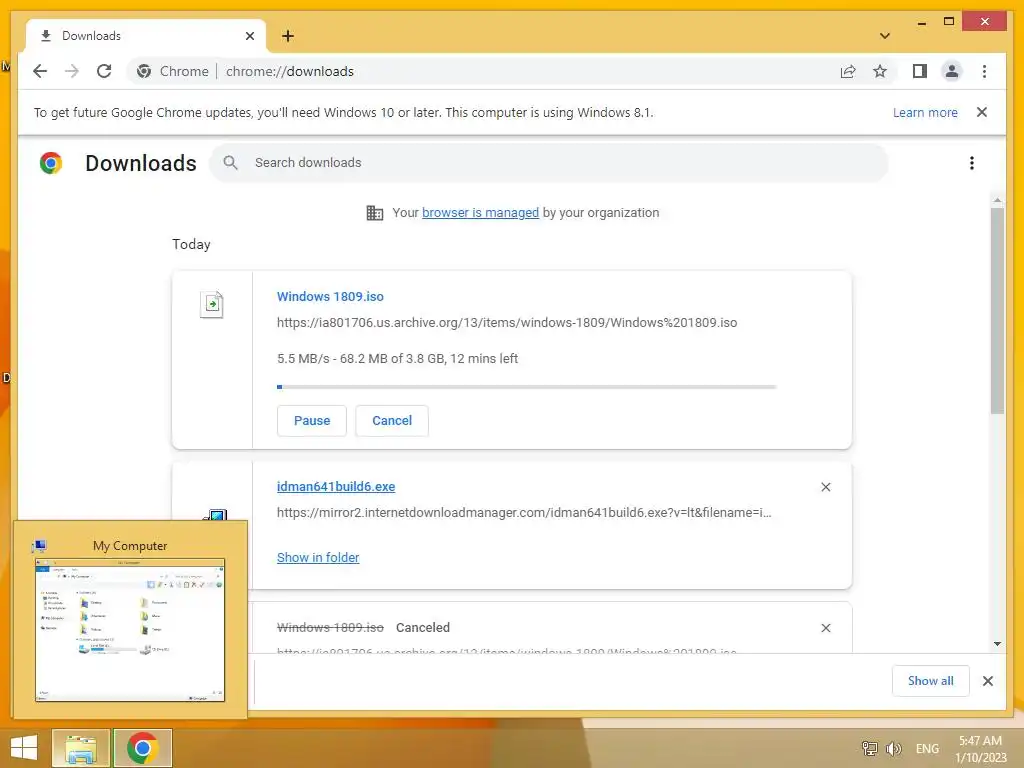Bookmark this tab with the star icon
This screenshot has height=768, width=1024.
pyautogui.click(x=880, y=71)
